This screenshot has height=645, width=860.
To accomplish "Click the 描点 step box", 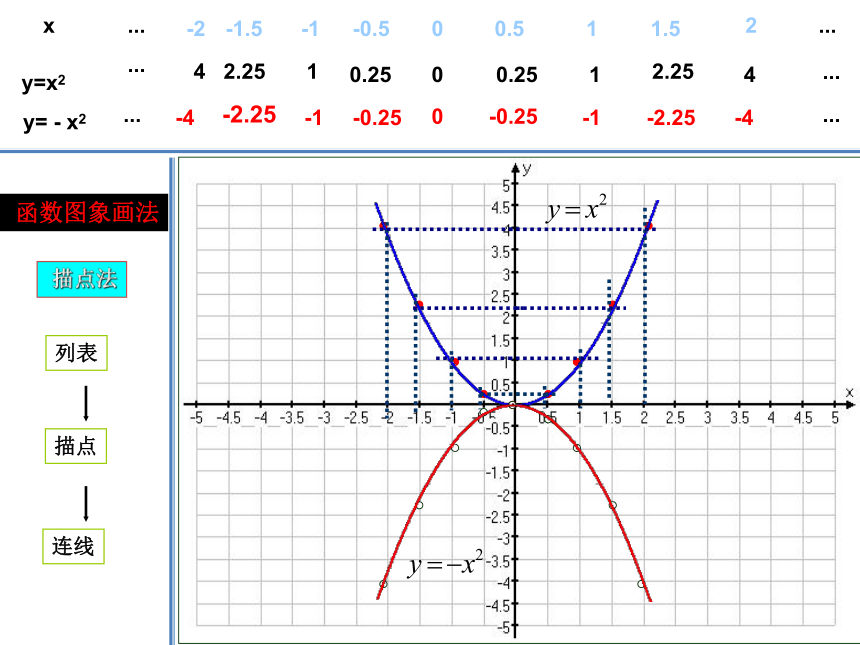I will click(76, 446).
